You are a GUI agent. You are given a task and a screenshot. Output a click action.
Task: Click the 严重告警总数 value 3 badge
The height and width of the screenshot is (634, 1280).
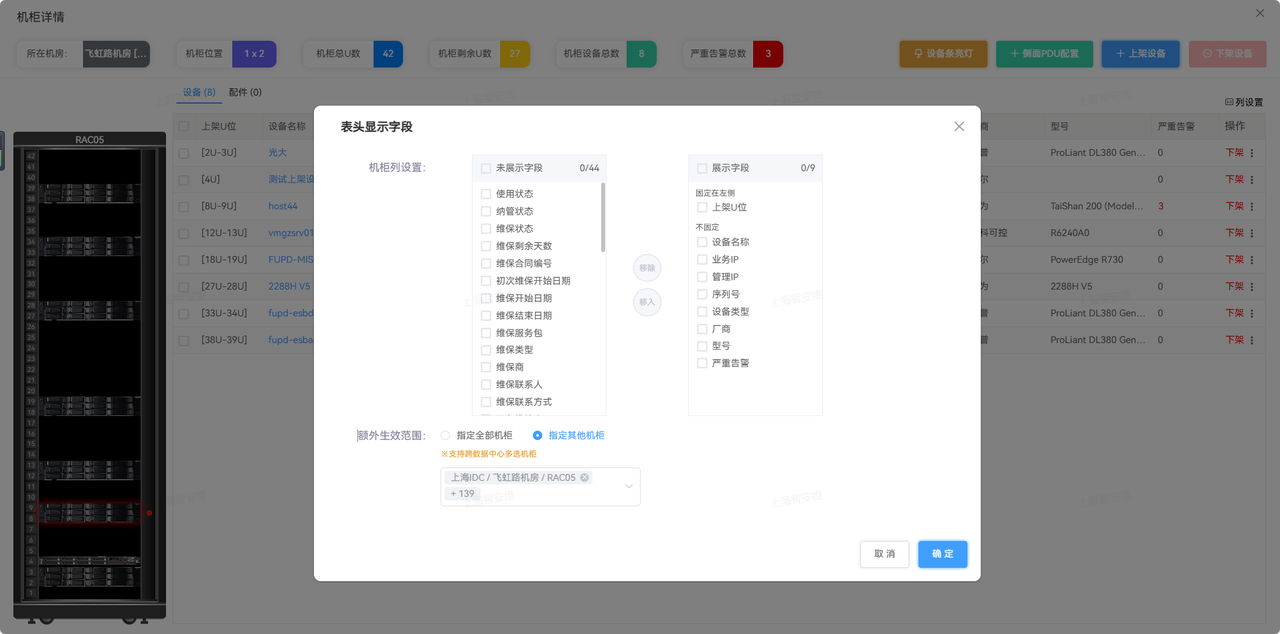768,54
